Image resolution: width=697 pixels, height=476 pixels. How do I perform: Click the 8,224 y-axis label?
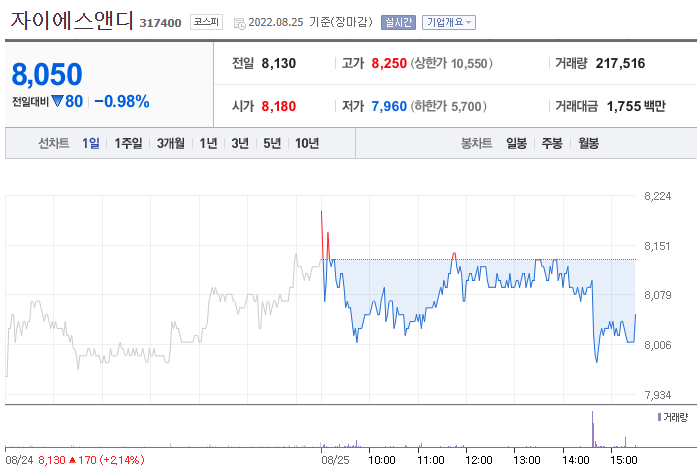(657, 196)
